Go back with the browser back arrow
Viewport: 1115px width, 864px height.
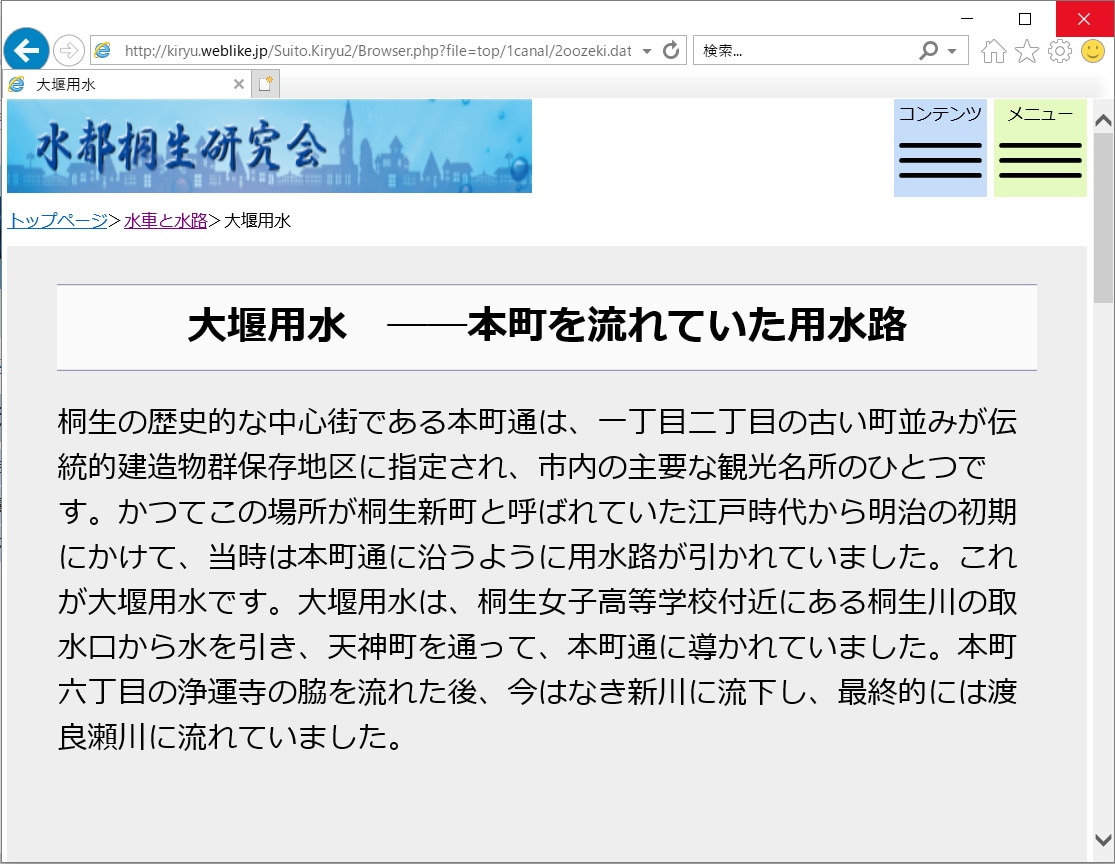(26, 50)
